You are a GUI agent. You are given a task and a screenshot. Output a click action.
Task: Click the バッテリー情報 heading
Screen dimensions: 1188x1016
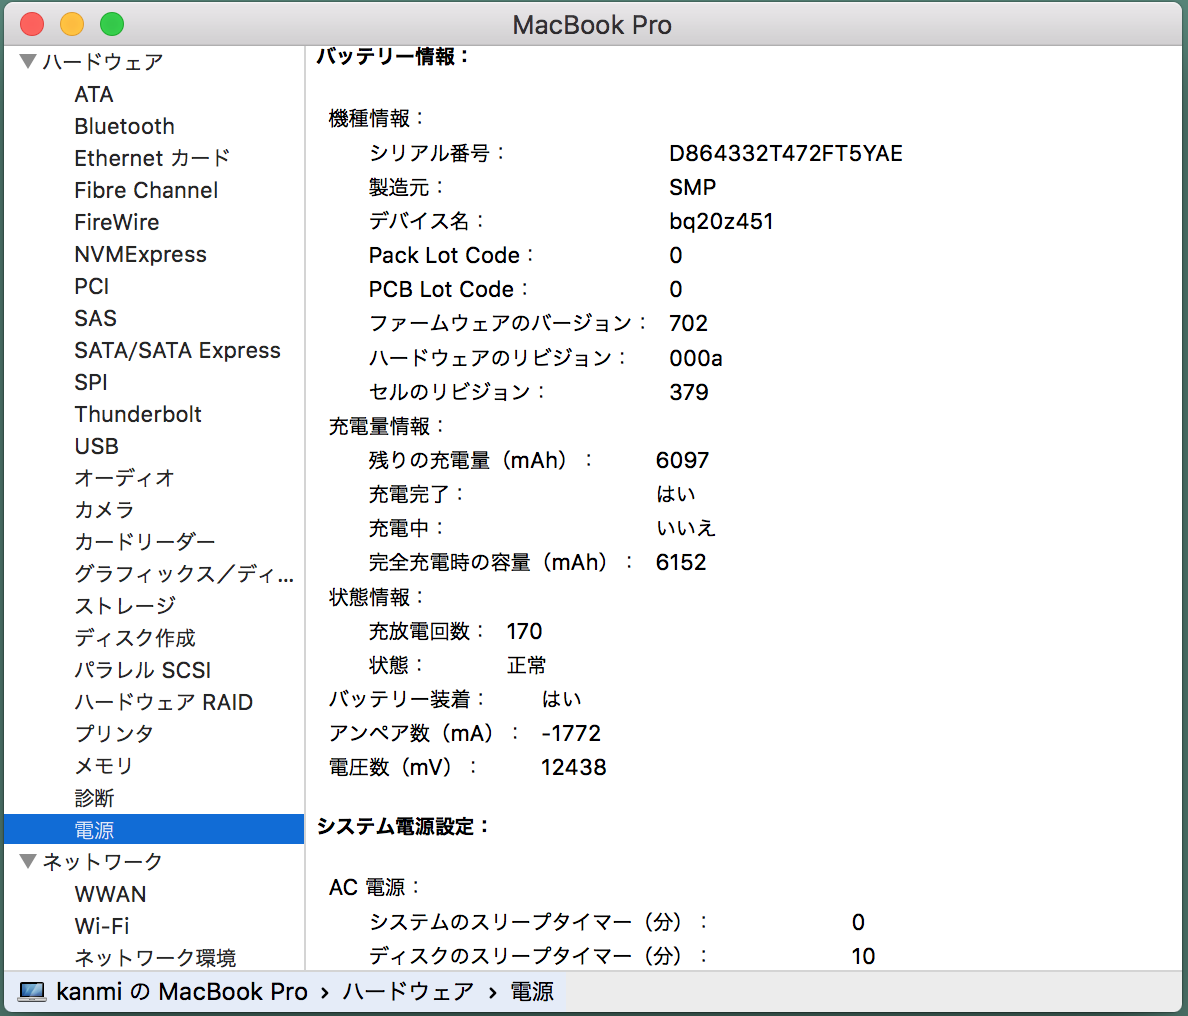(x=392, y=57)
